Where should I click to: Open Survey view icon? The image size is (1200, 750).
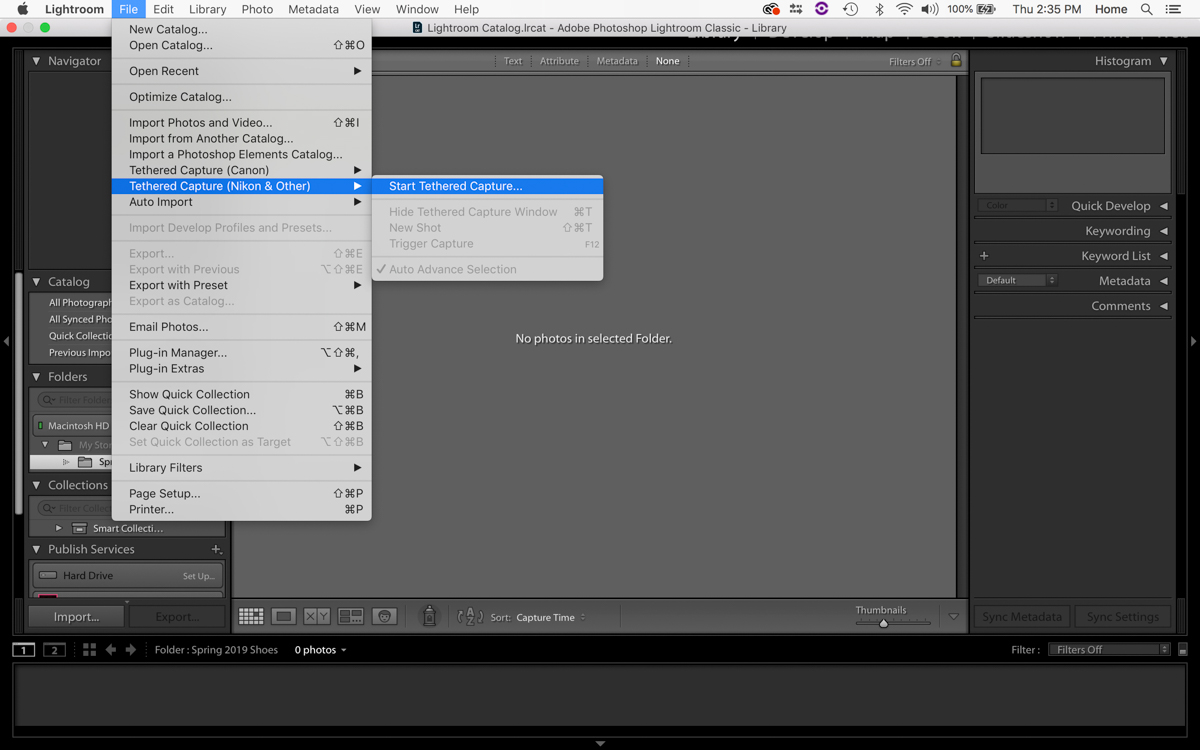351,617
